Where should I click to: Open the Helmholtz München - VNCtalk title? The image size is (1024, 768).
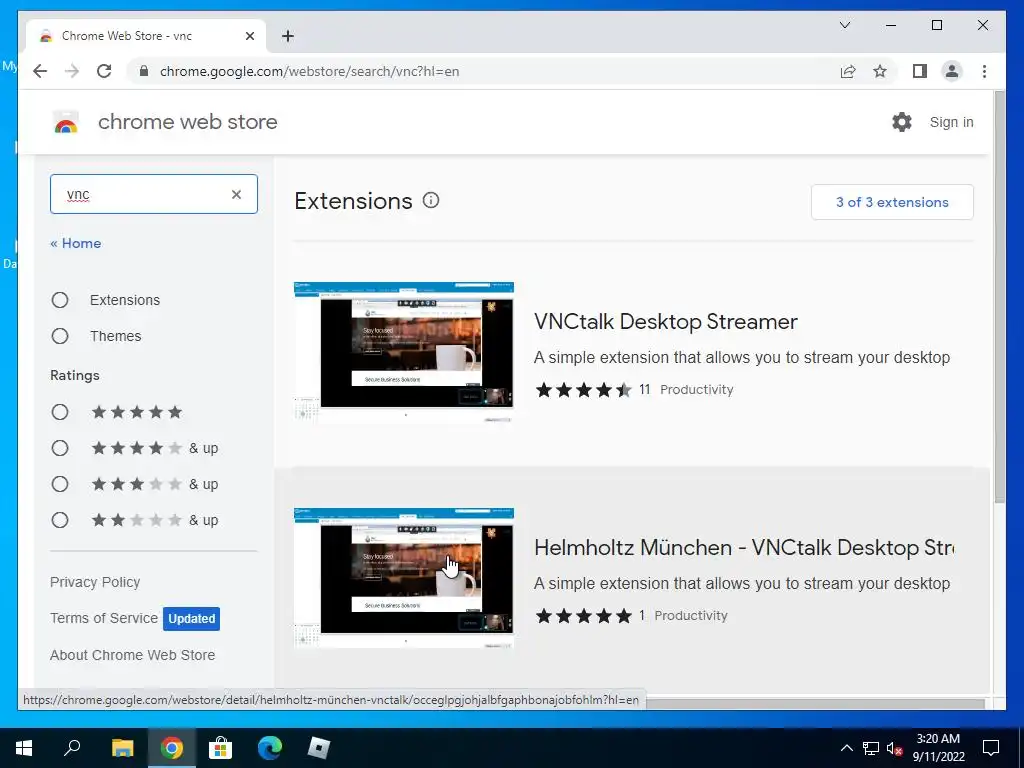[744, 547]
